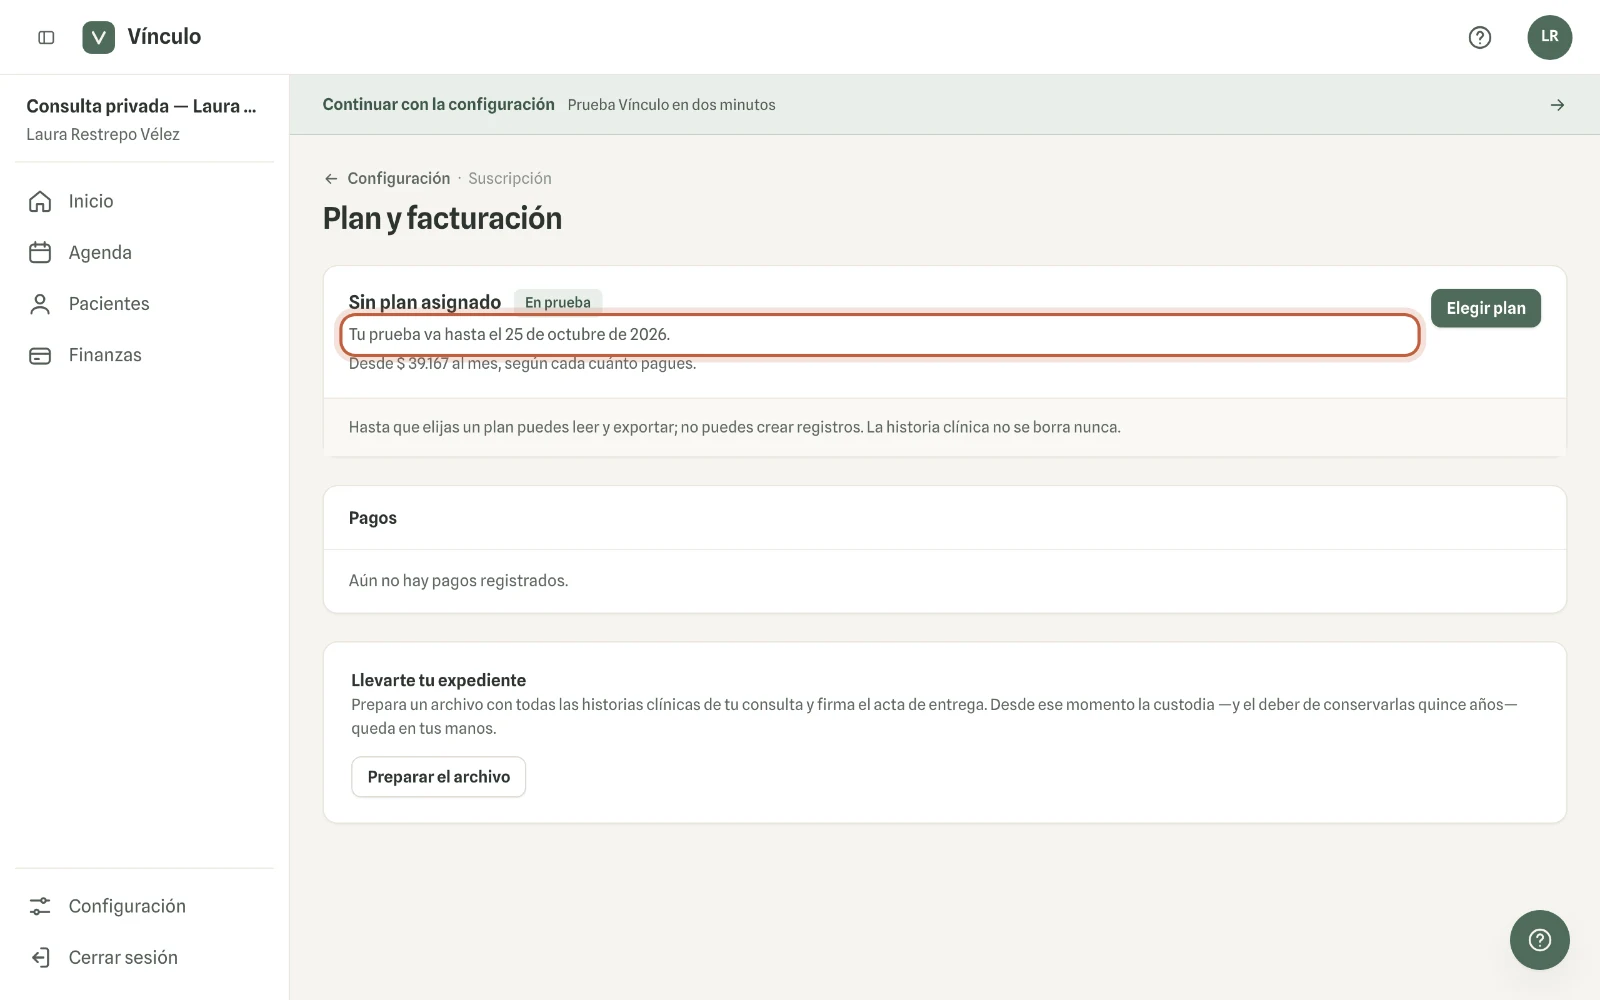Click the Pacientes person icon
Viewport: 1600px width, 1000px height.
tap(40, 304)
